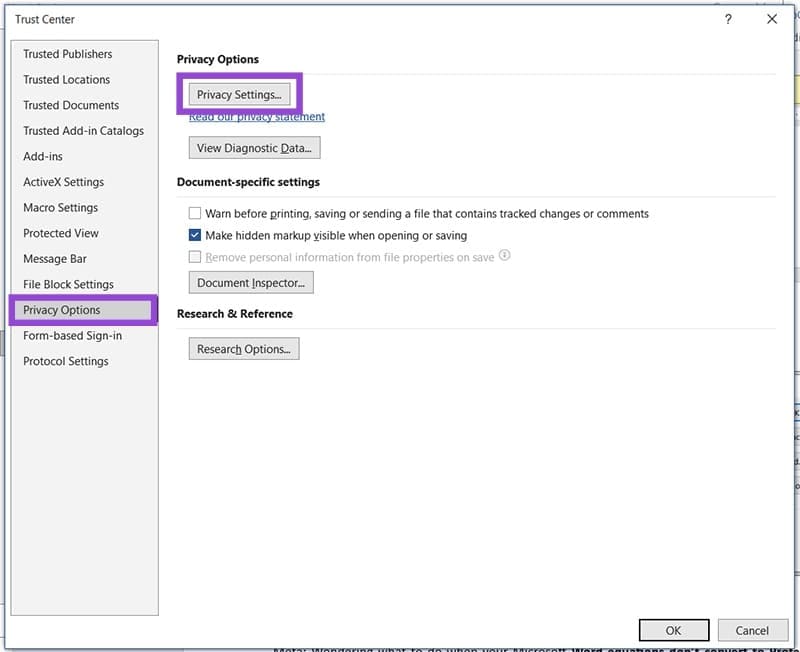Check remove personal information on save

pyautogui.click(x=195, y=257)
